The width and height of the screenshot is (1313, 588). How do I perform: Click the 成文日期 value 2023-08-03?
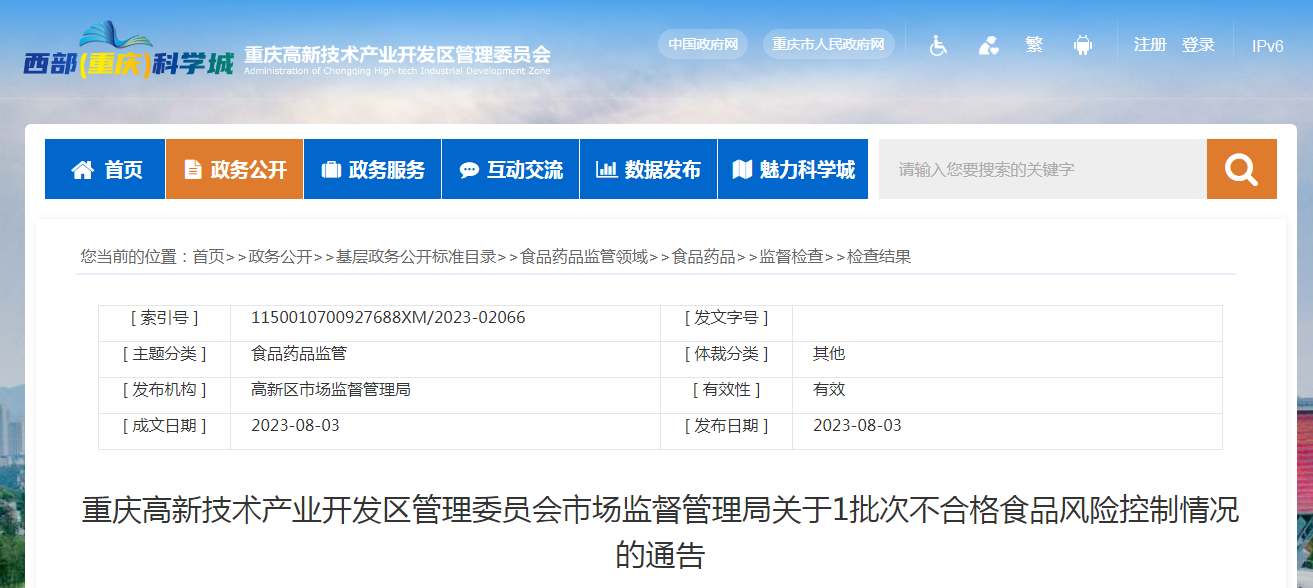pyautogui.click(x=295, y=426)
